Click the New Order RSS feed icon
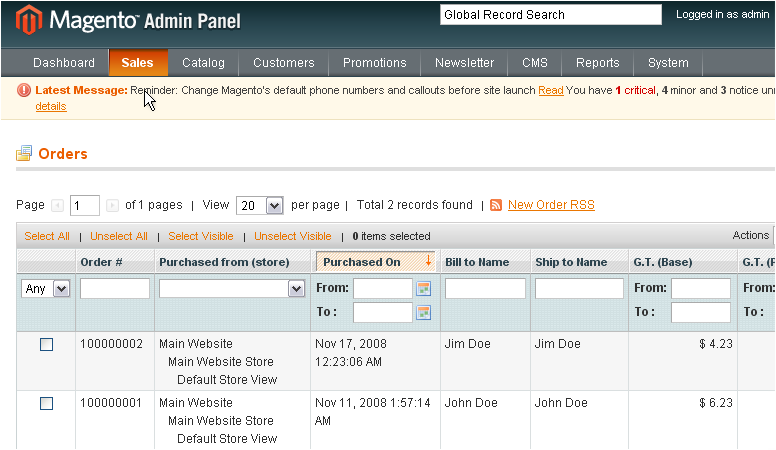Viewport: 776px width, 450px height. coord(496,205)
